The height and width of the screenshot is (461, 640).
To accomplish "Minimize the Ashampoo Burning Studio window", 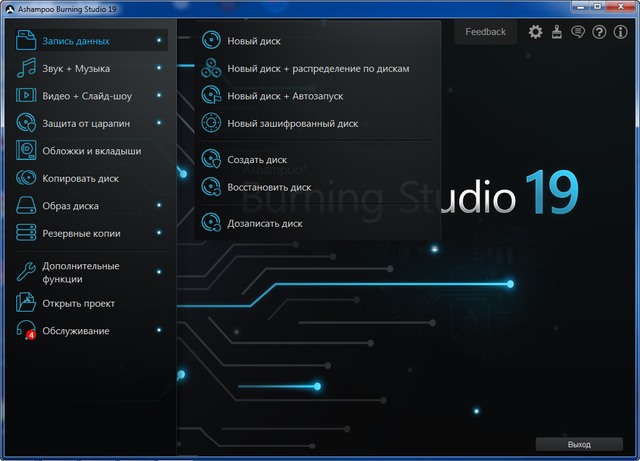I will pos(580,7).
